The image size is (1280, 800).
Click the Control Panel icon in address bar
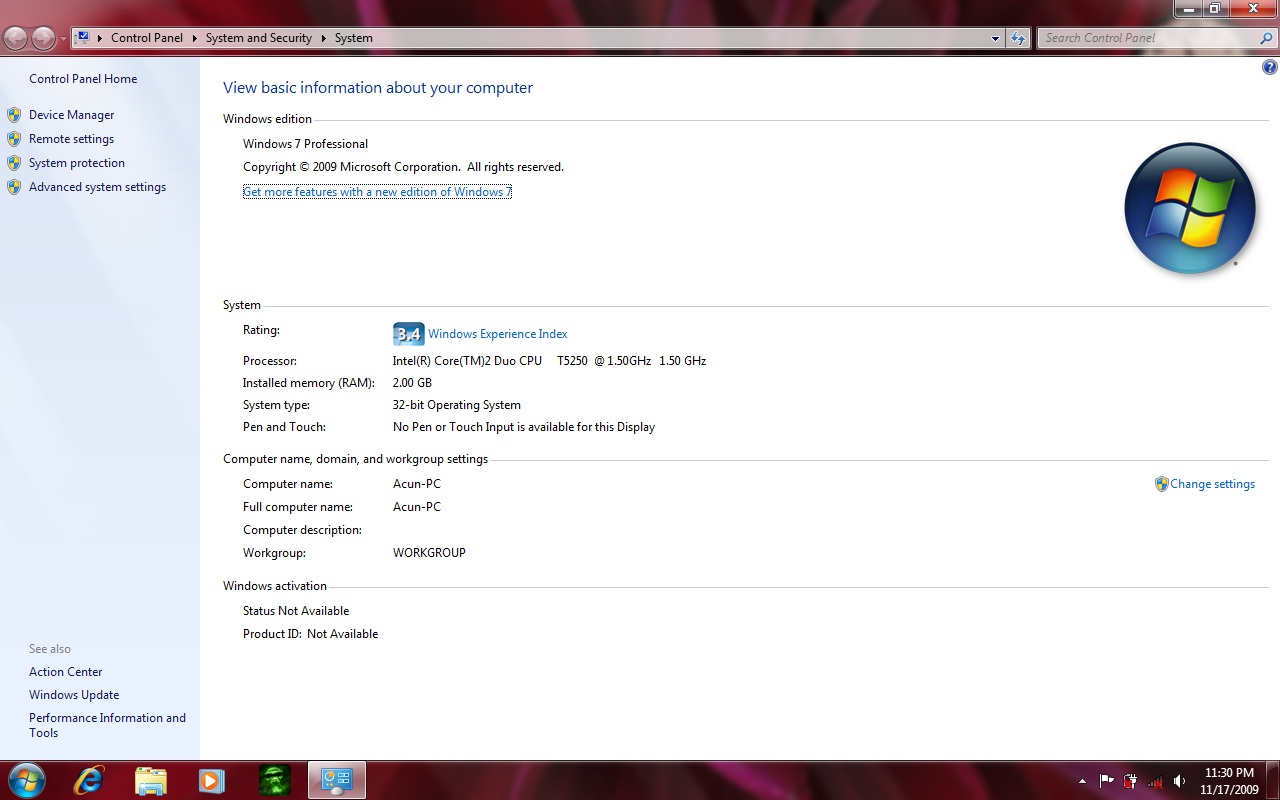click(x=83, y=38)
